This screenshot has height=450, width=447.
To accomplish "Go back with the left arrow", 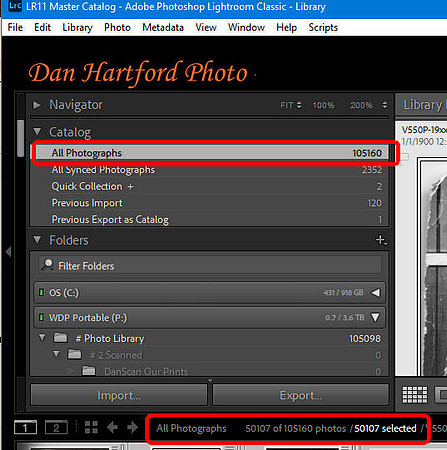I will tap(112, 427).
